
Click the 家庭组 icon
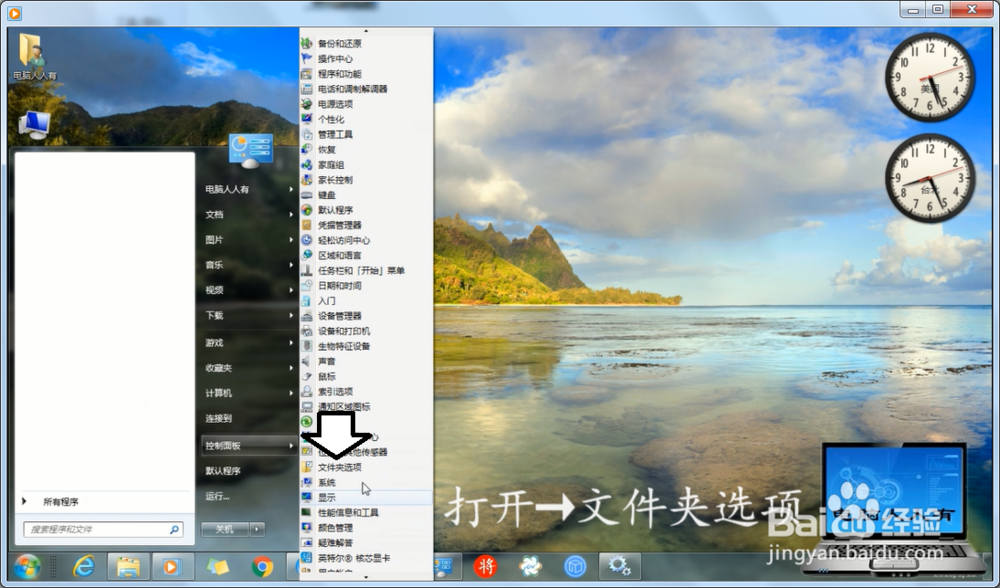point(307,165)
